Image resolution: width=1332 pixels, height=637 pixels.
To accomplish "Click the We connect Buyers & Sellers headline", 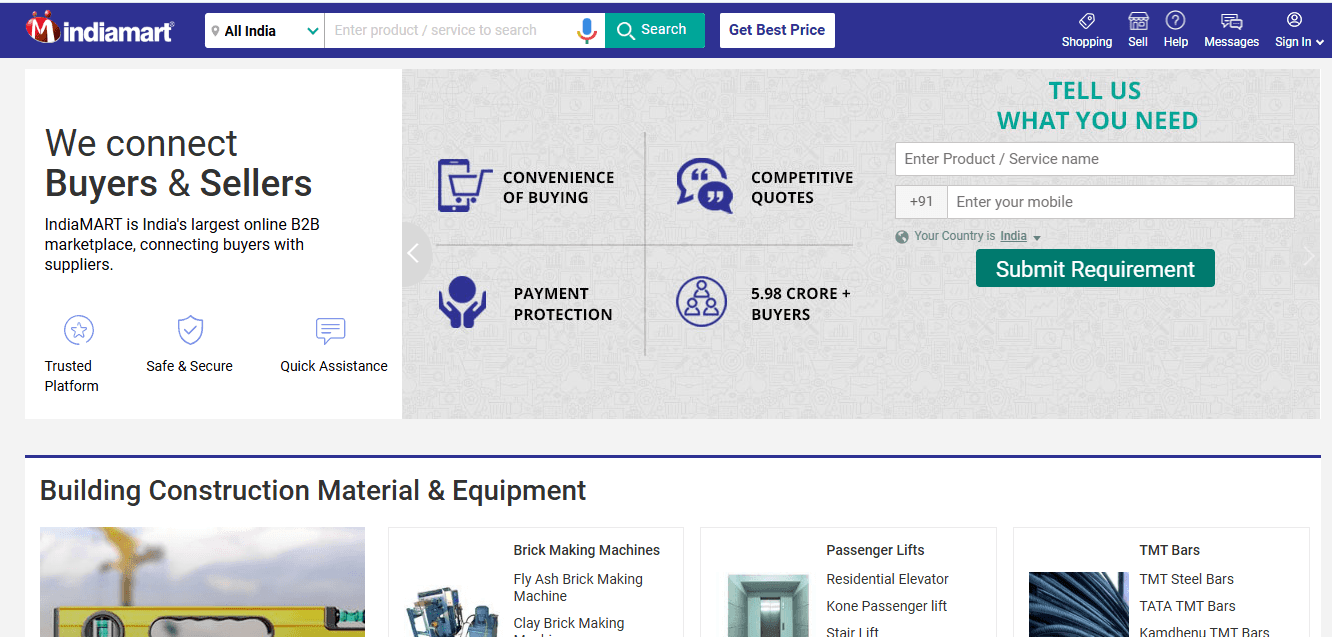I will 178,163.
